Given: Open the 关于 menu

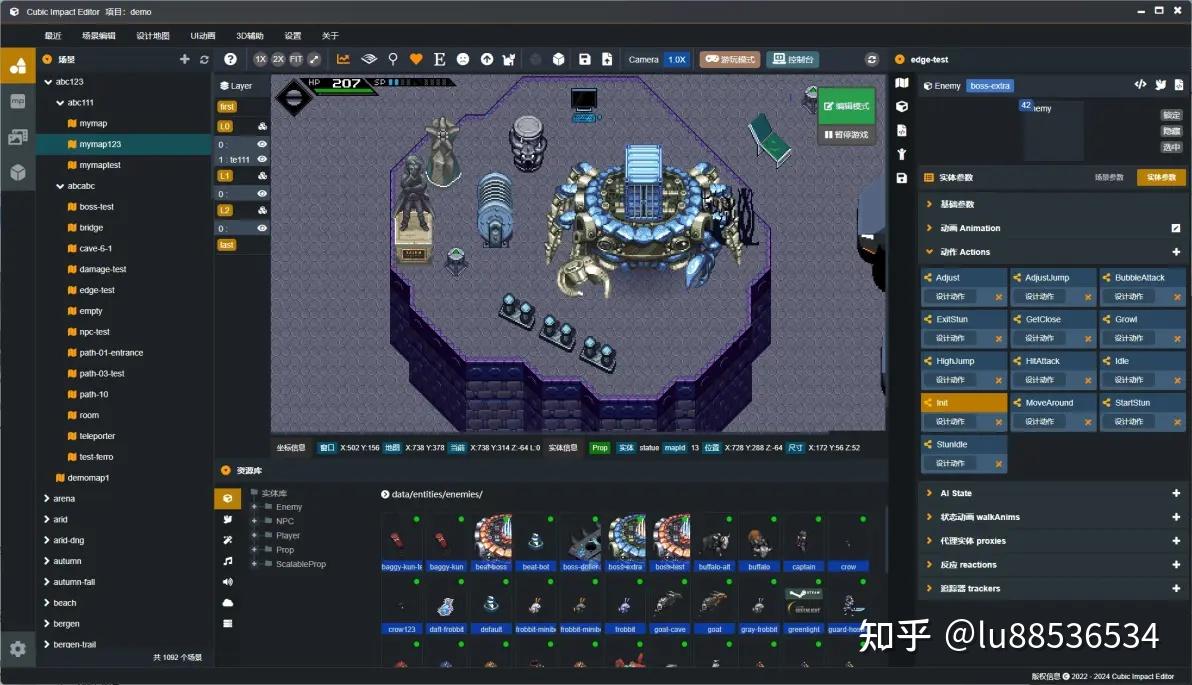Looking at the screenshot, I should coord(330,36).
